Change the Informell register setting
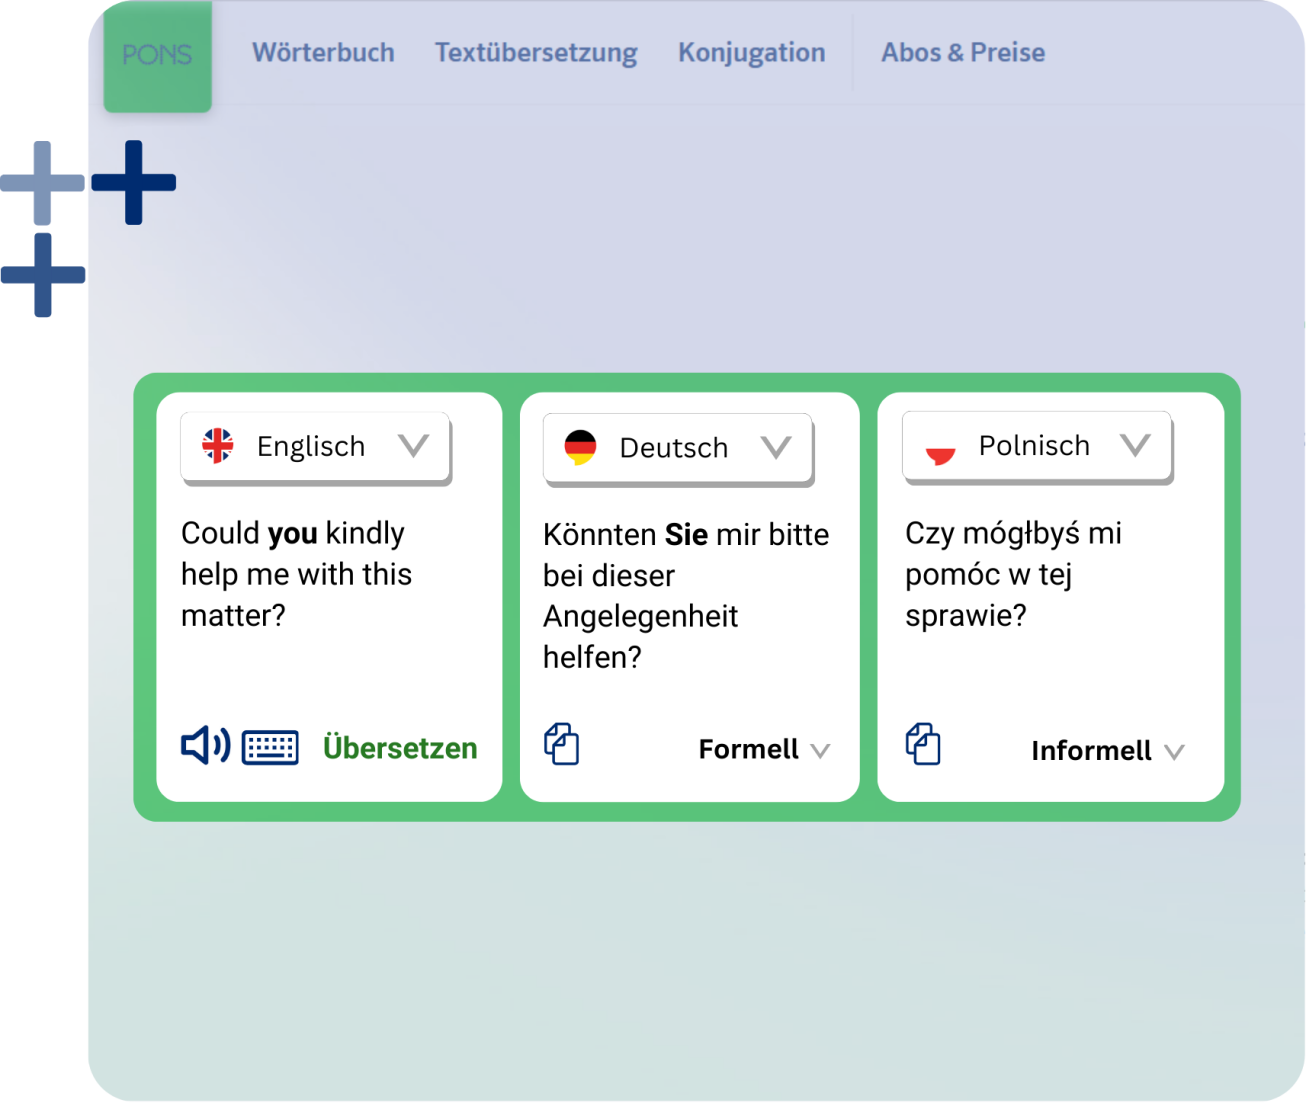1306x1103 pixels. point(1107,751)
